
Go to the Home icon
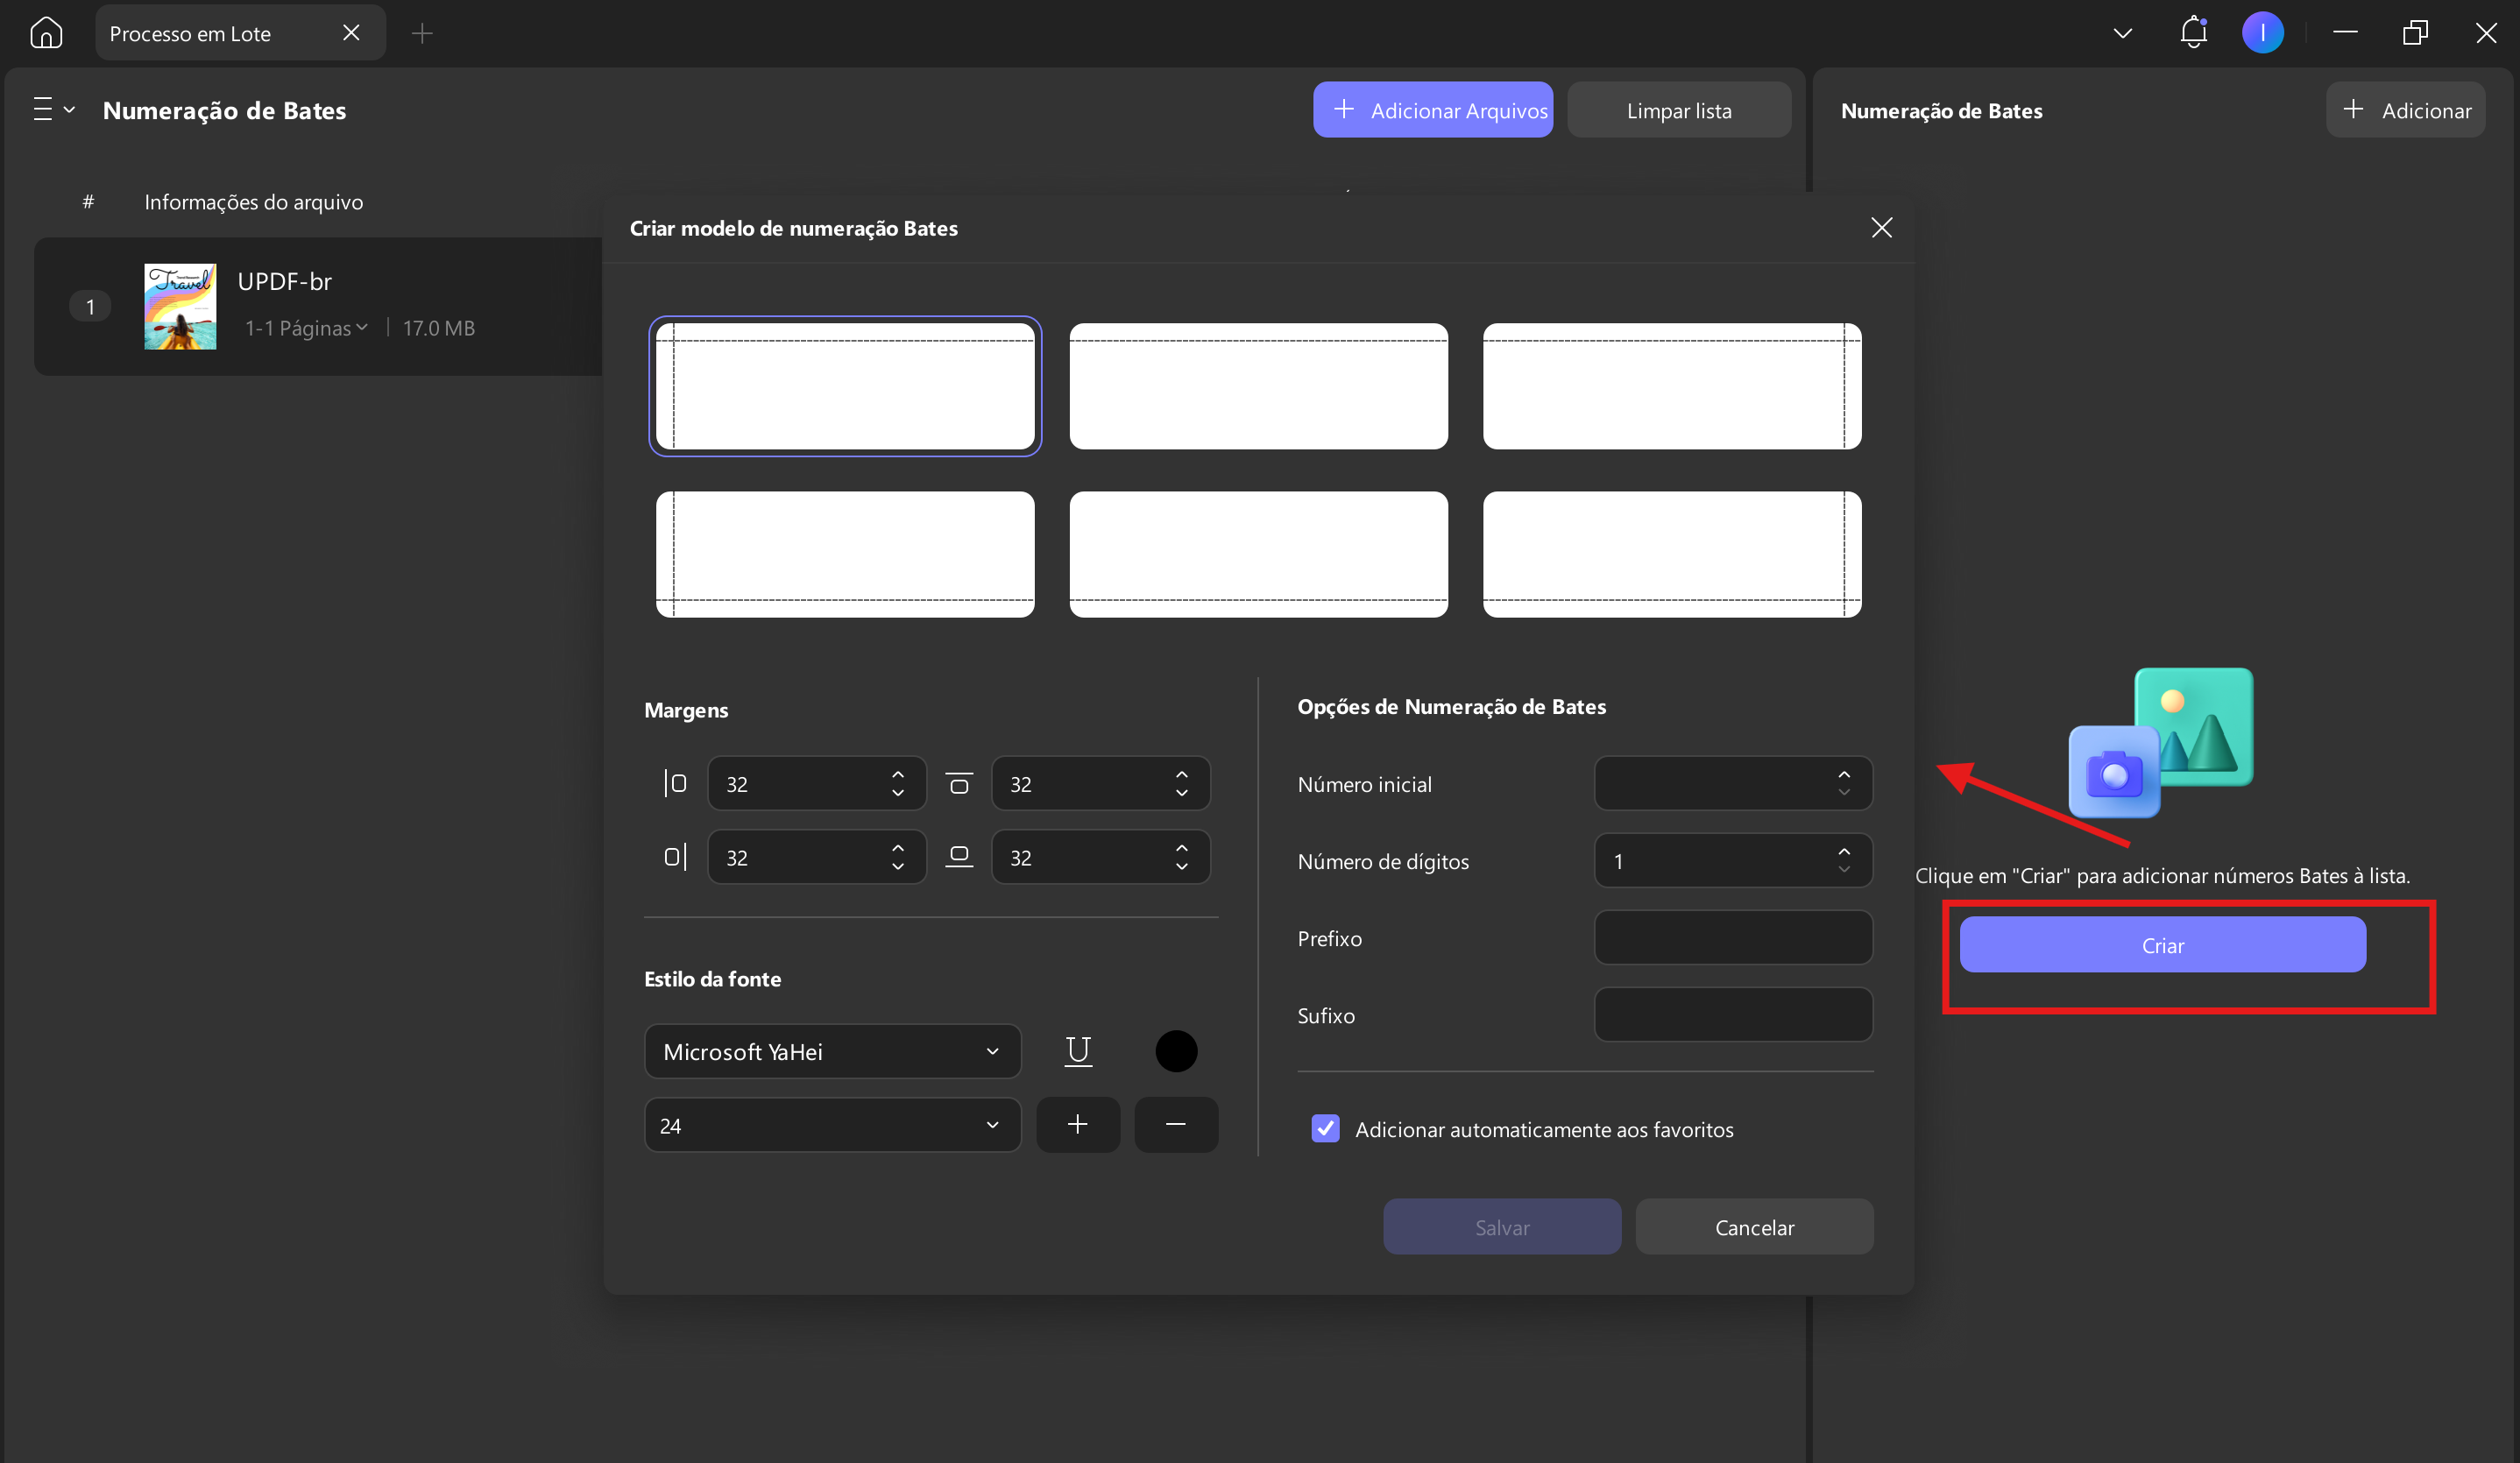click(x=46, y=33)
